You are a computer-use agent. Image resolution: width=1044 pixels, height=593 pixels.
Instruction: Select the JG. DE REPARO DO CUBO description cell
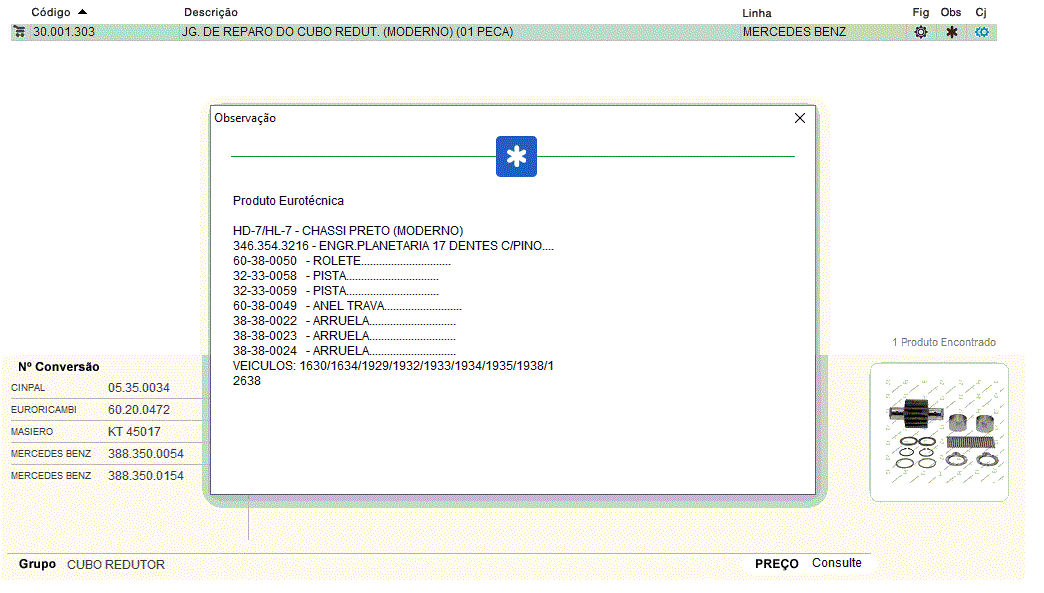347,32
